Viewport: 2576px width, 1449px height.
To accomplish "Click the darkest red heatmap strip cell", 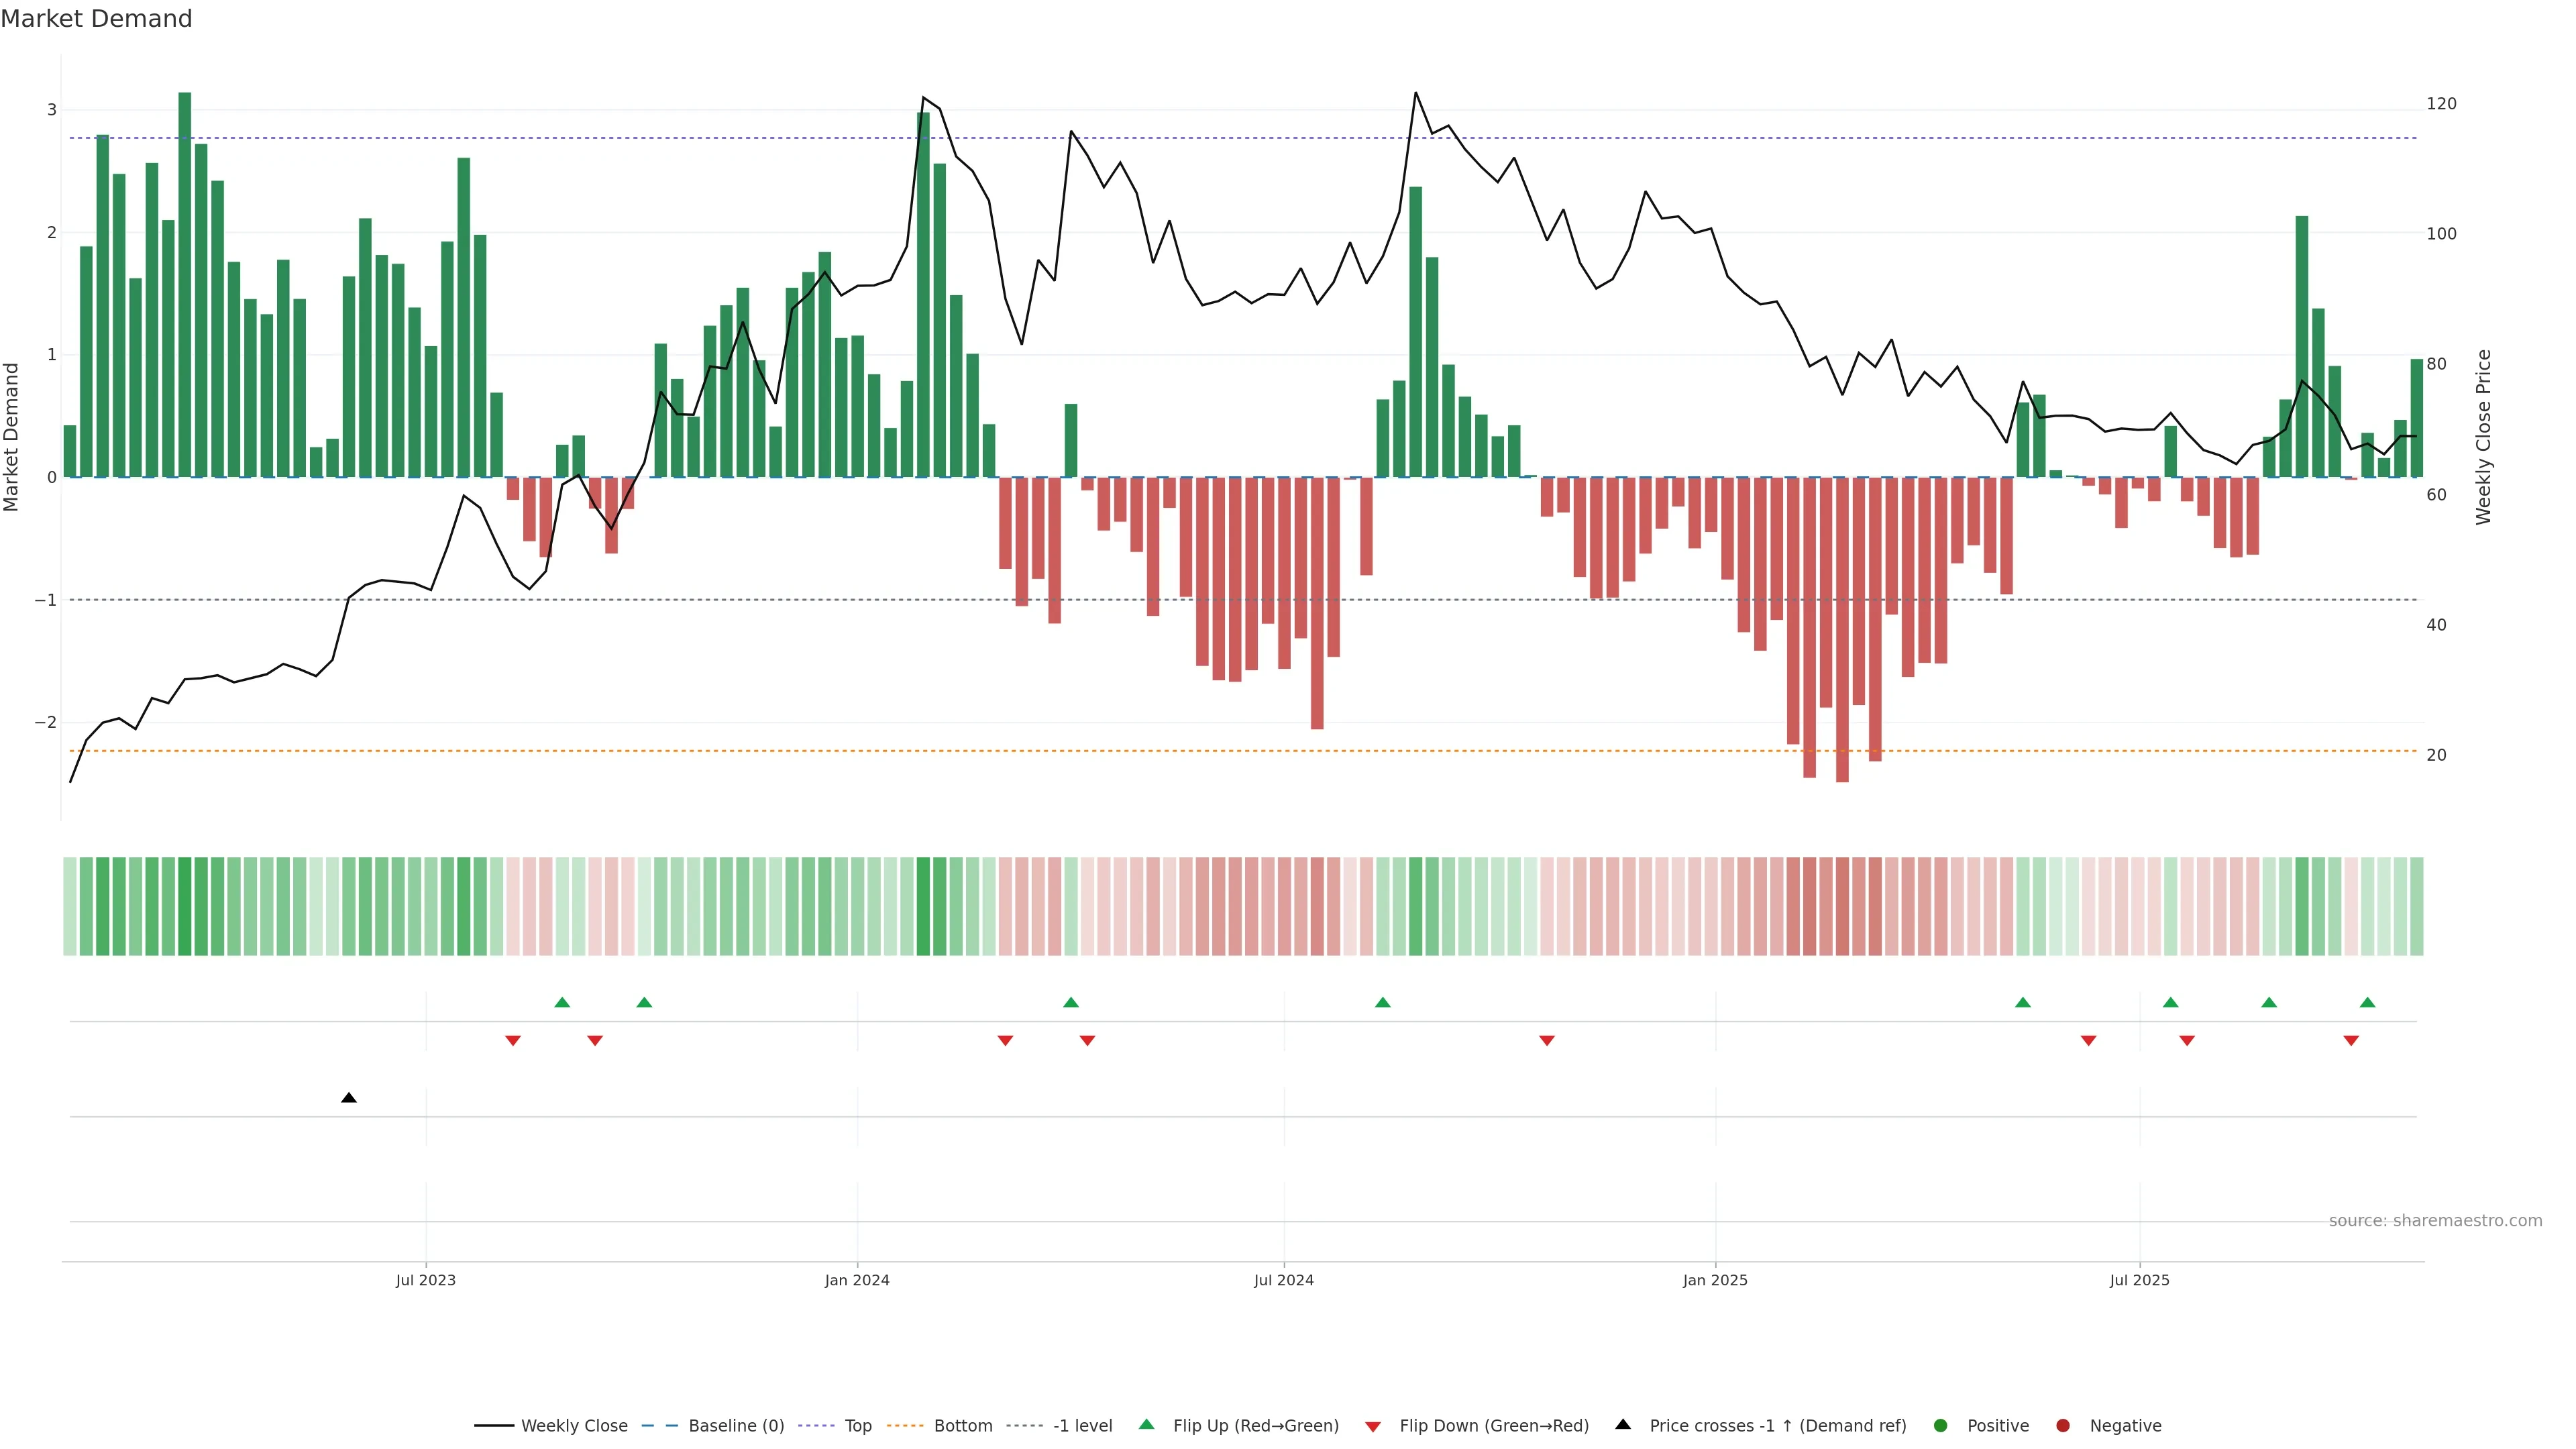I will (1842, 906).
